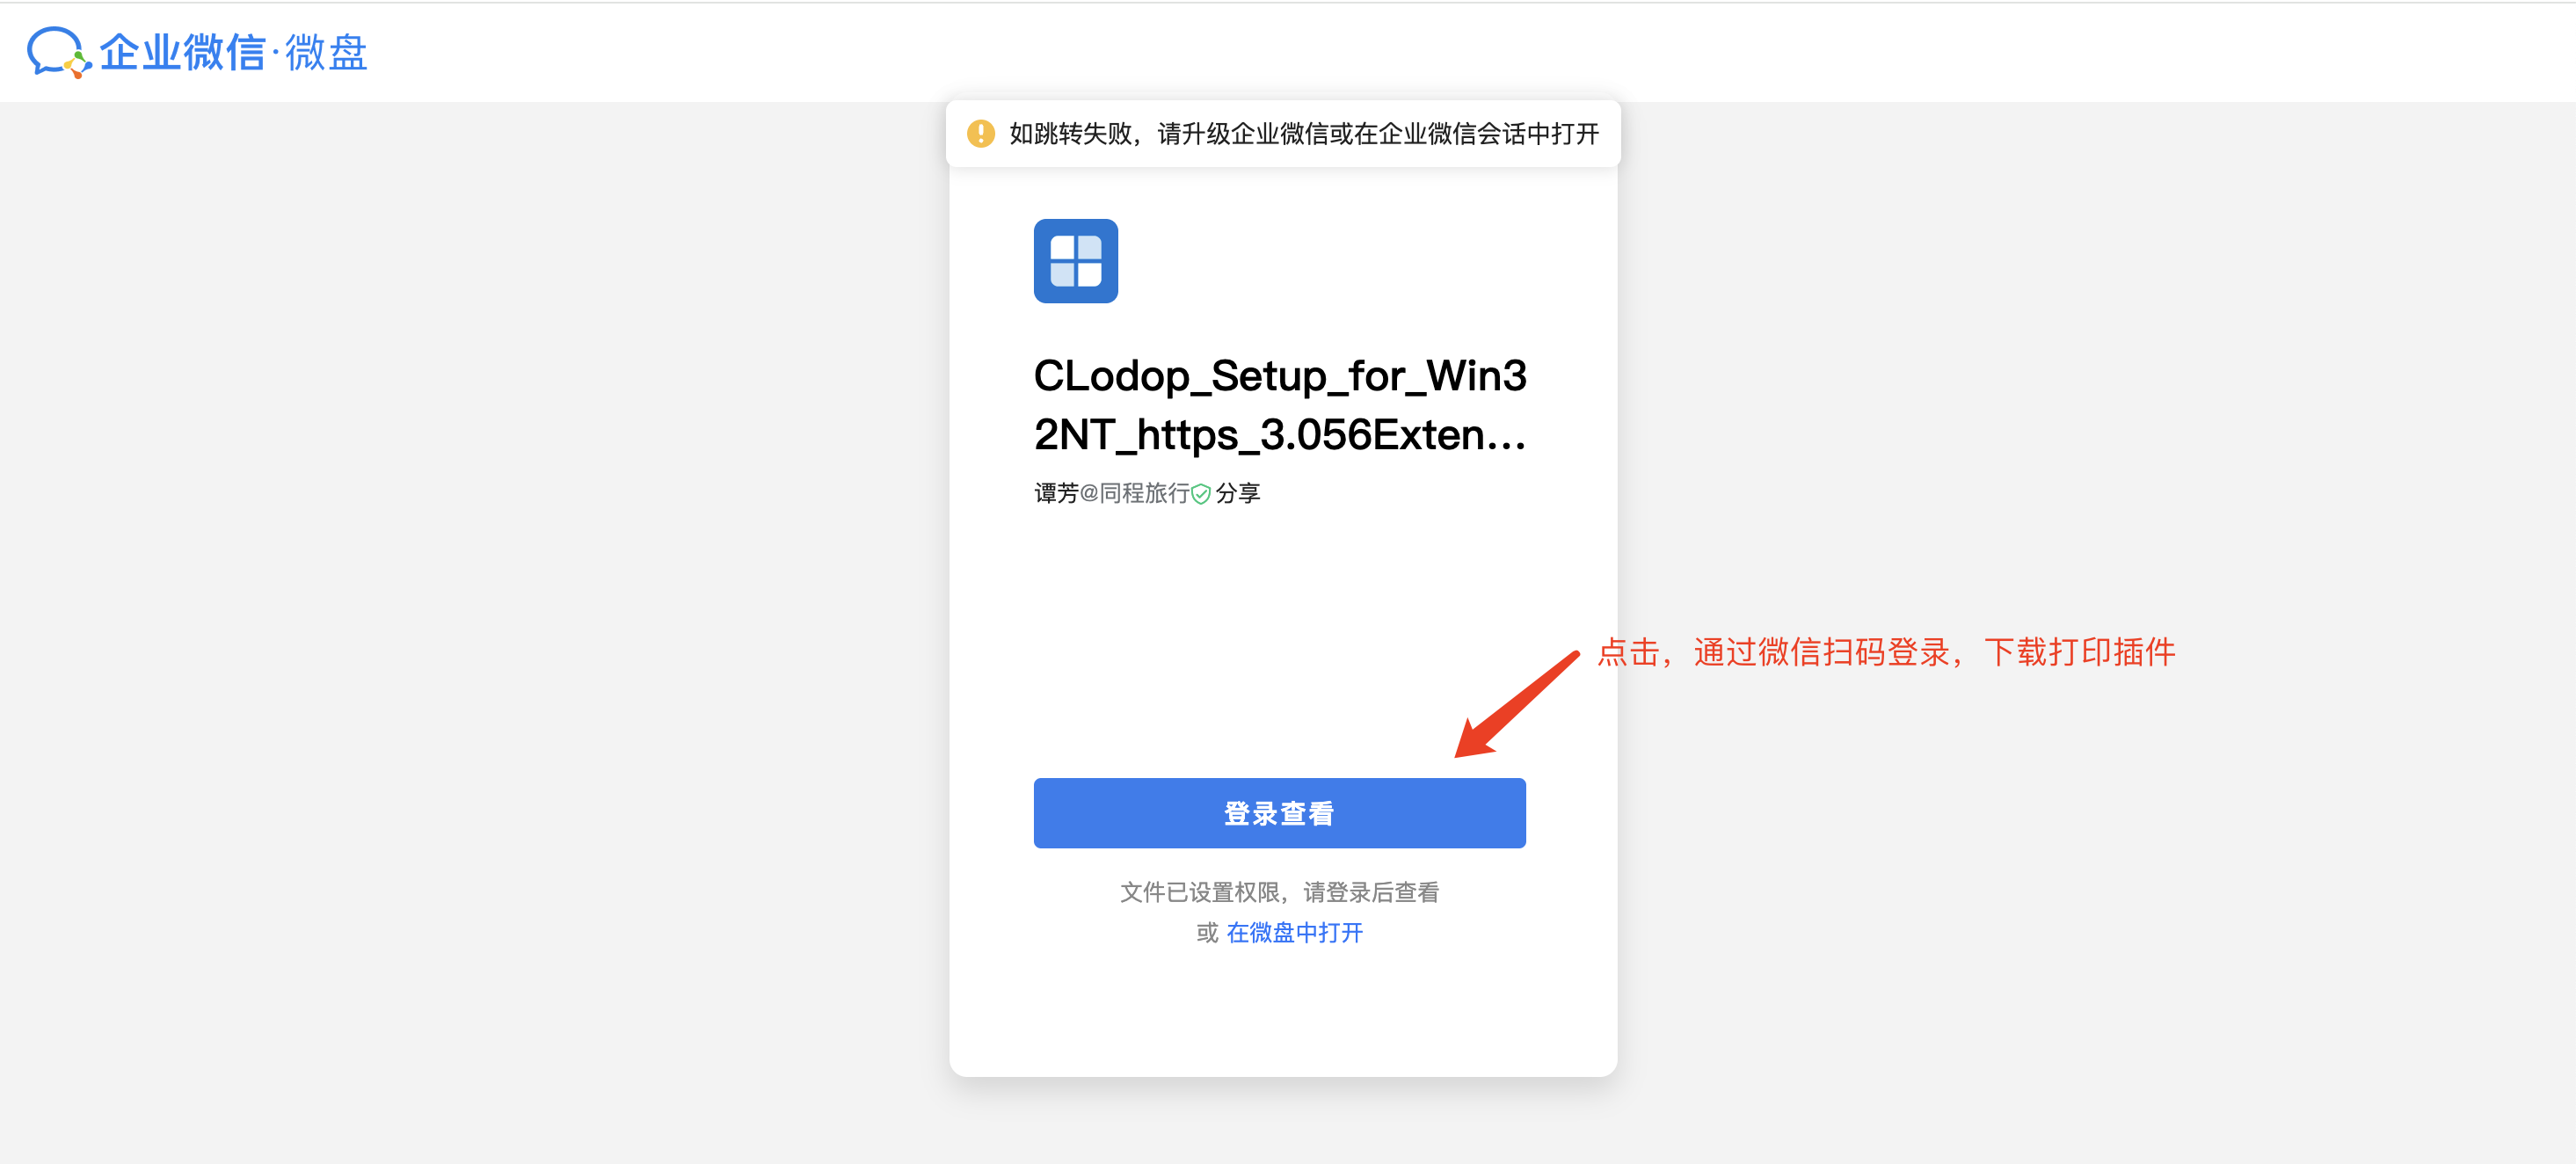
Task: Click the 企业微信·微盘 header title text
Action: [x=233, y=52]
